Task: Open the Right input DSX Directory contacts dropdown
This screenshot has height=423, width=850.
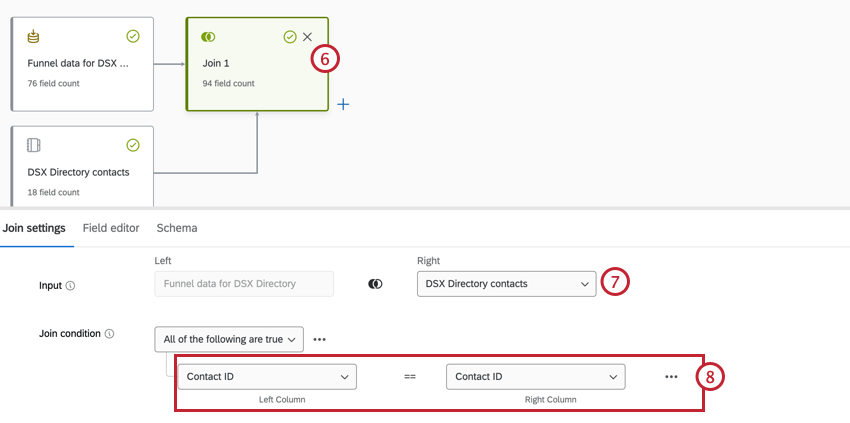Action: pos(506,284)
